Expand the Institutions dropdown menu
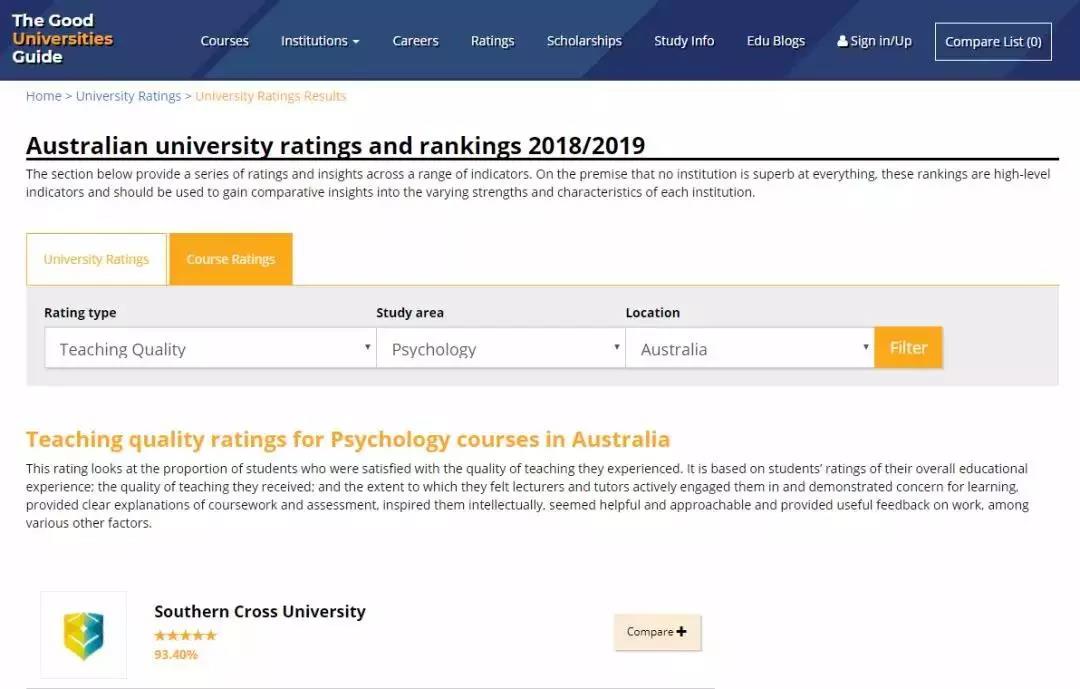The image size is (1080, 689). coord(320,41)
